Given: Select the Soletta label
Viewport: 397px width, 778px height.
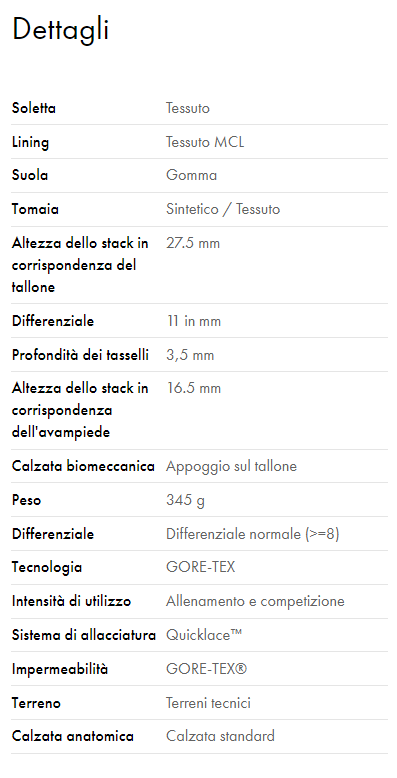Looking at the screenshot, I should [x=34, y=108].
